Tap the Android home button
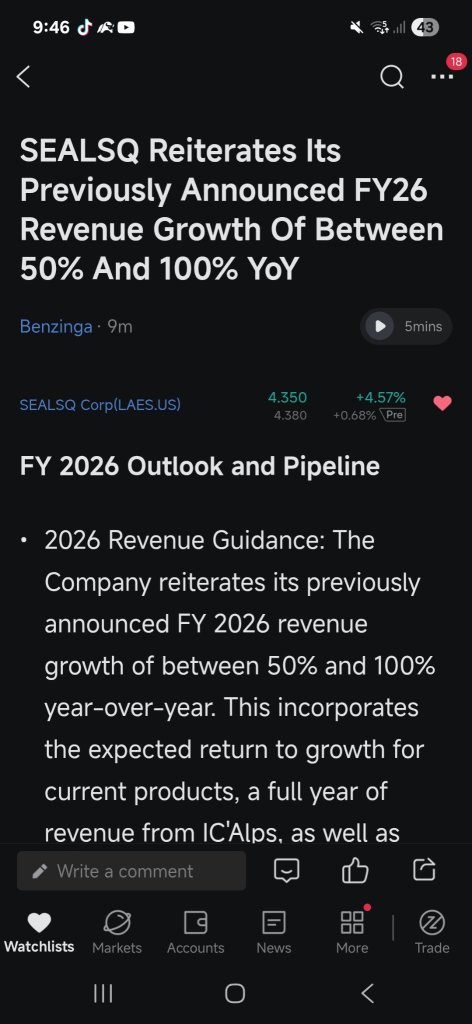This screenshot has width=472, height=1024. 235,993
